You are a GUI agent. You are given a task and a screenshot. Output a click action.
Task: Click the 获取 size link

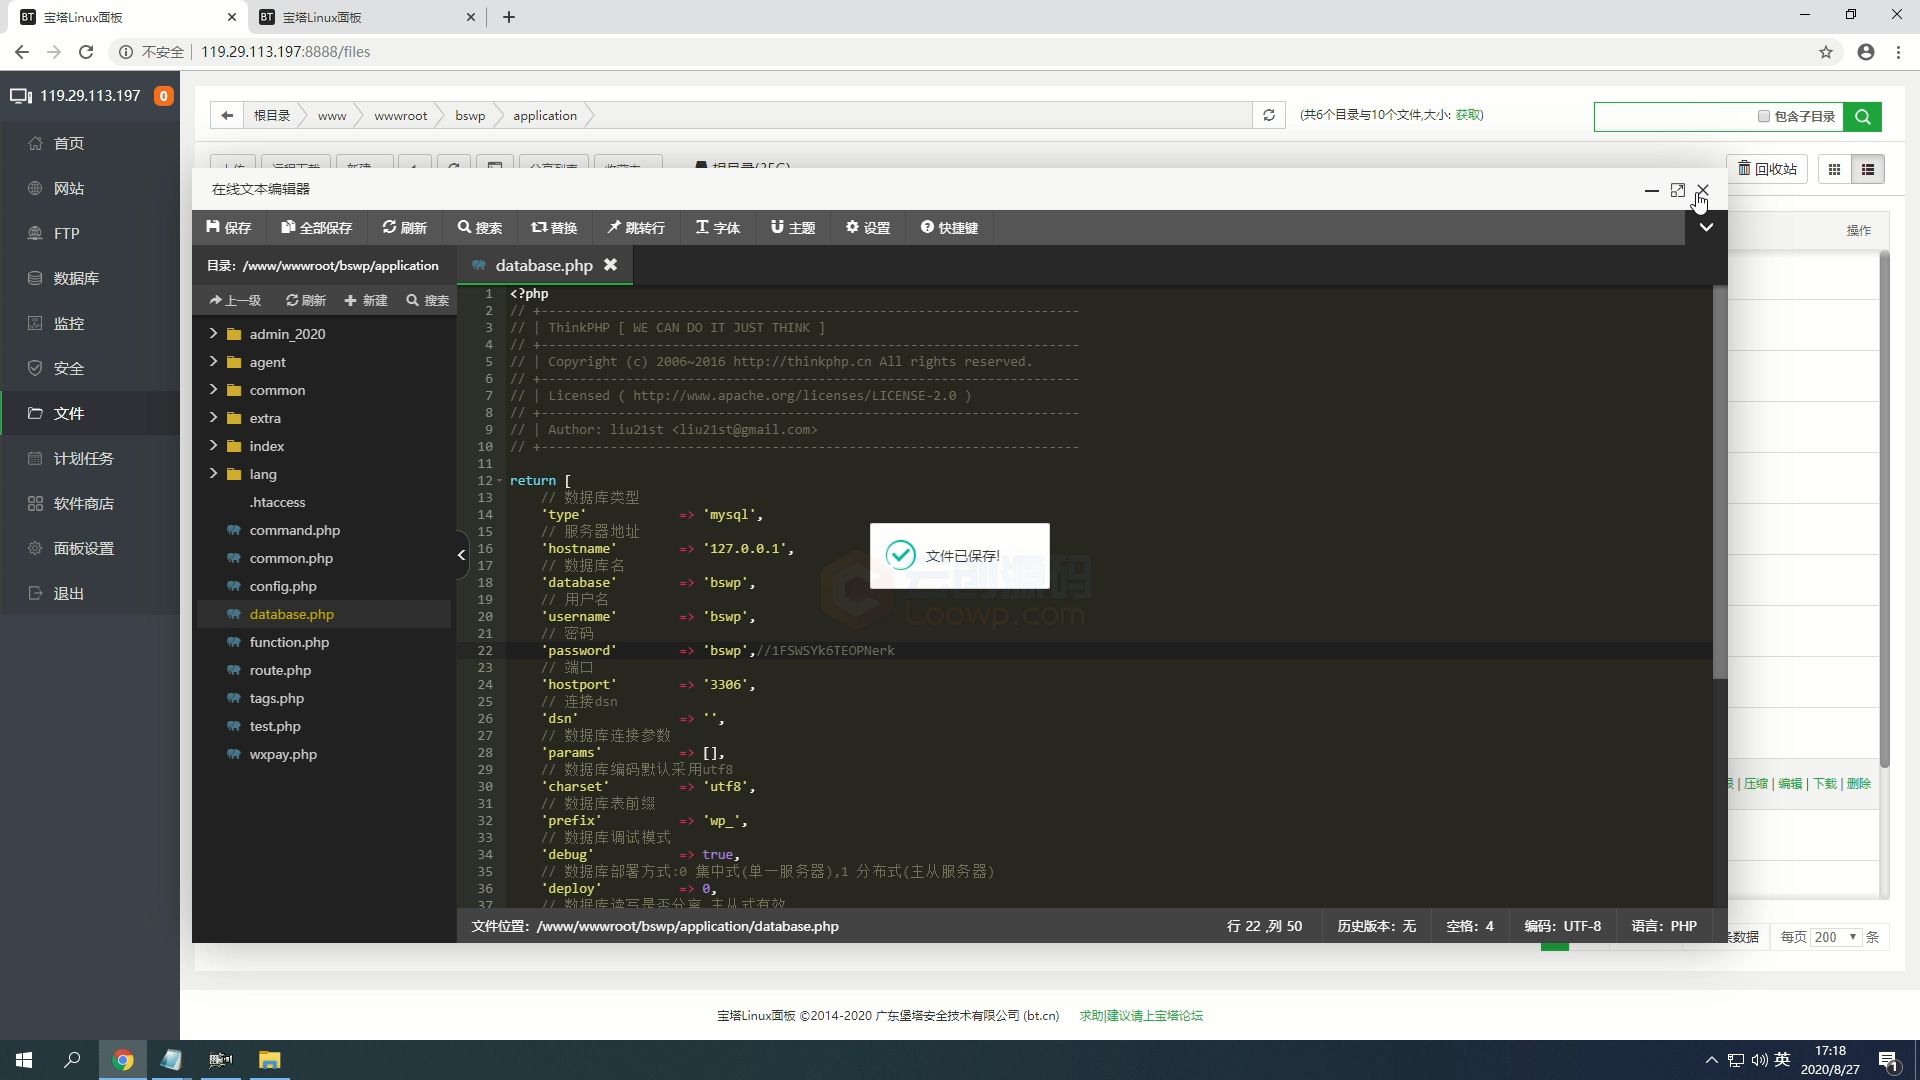[1469, 115]
